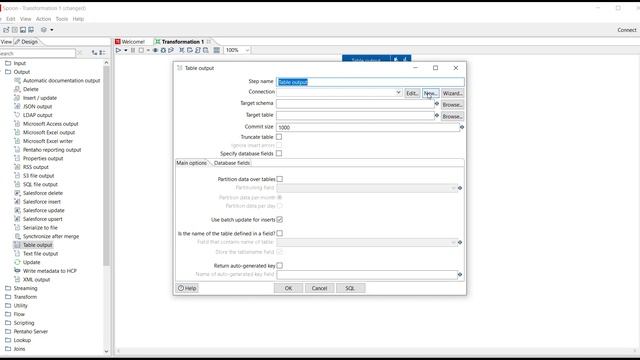Open the Connection dropdown list
Viewport: 640px width, 360px height.
pos(398,93)
